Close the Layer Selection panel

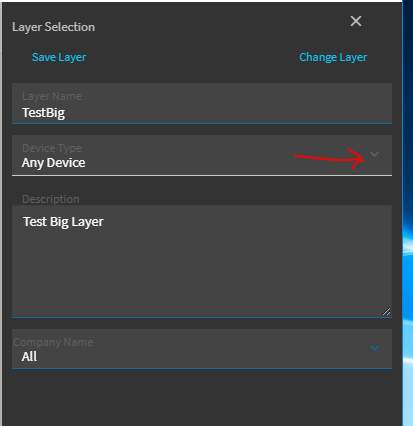coord(356,21)
